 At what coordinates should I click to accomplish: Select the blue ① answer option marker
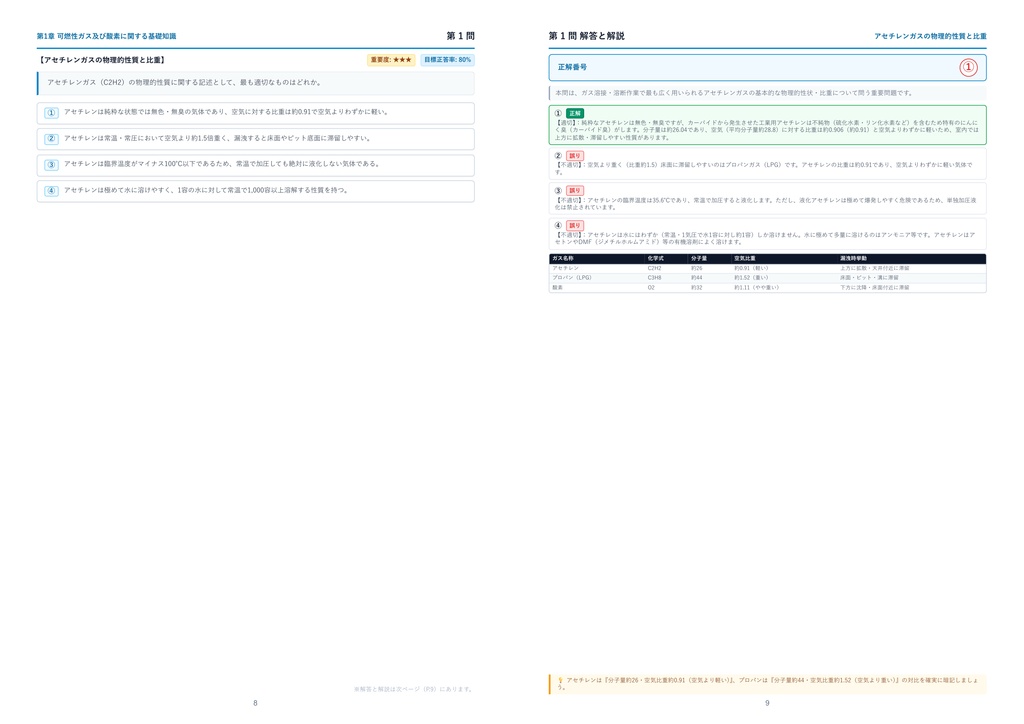[x=51, y=113]
